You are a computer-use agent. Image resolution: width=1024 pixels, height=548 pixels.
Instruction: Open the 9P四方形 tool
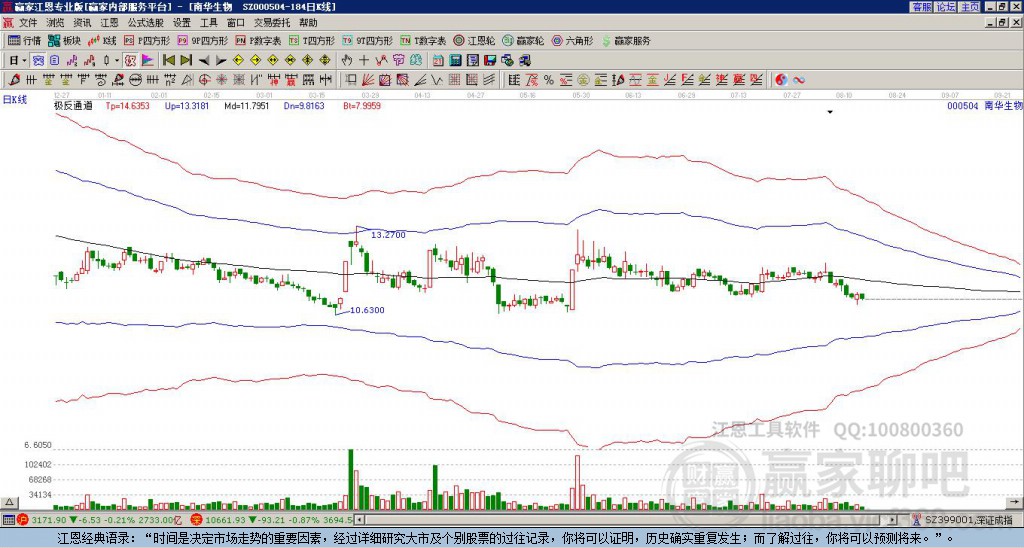pos(202,40)
